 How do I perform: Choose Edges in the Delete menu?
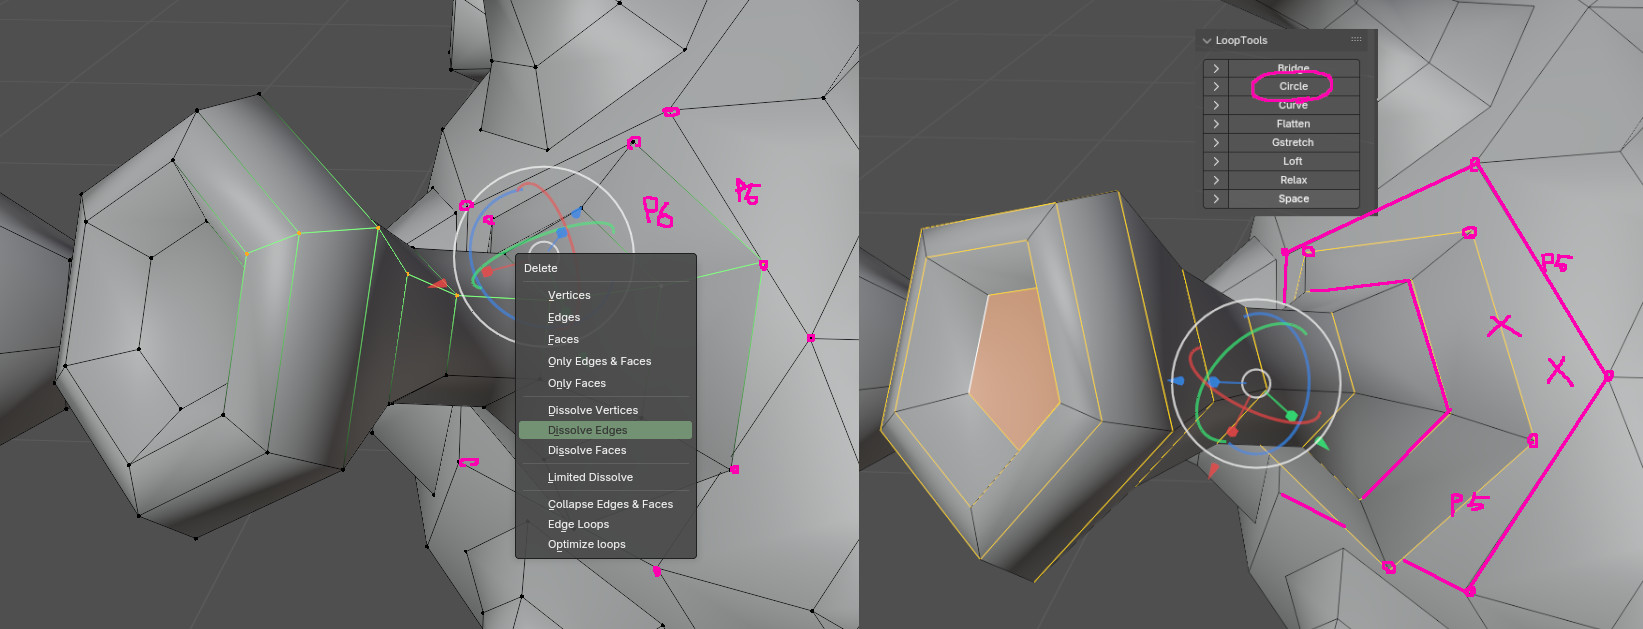coord(605,317)
